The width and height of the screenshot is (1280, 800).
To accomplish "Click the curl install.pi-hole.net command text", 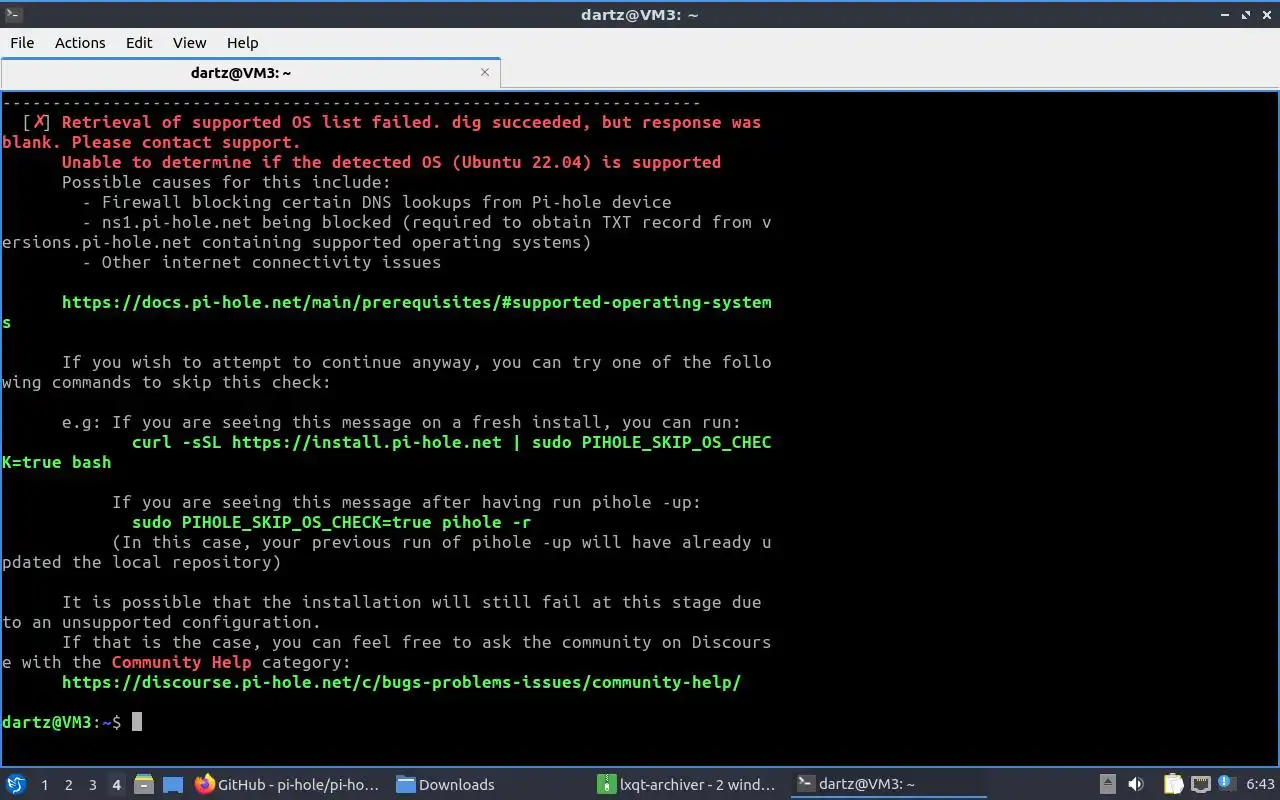I will [x=387, y=452].
